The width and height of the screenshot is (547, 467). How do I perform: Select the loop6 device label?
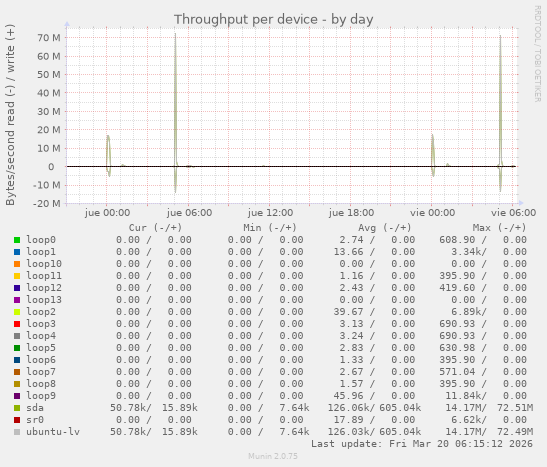41,360
